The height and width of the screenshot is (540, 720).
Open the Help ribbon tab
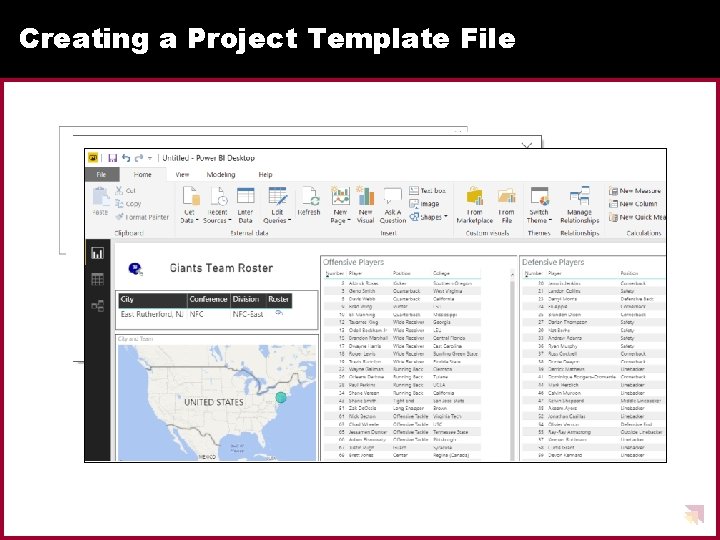(265, 174)
